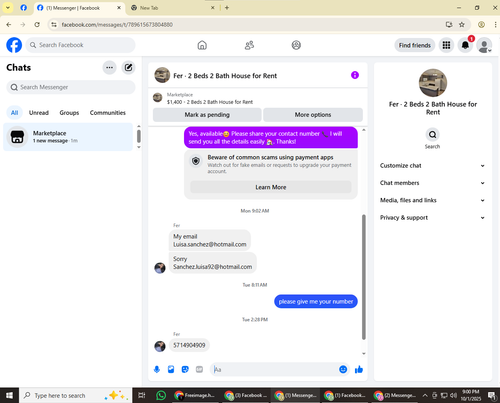Click Fer's avatar beside phone number message

[x=160, y=346]
